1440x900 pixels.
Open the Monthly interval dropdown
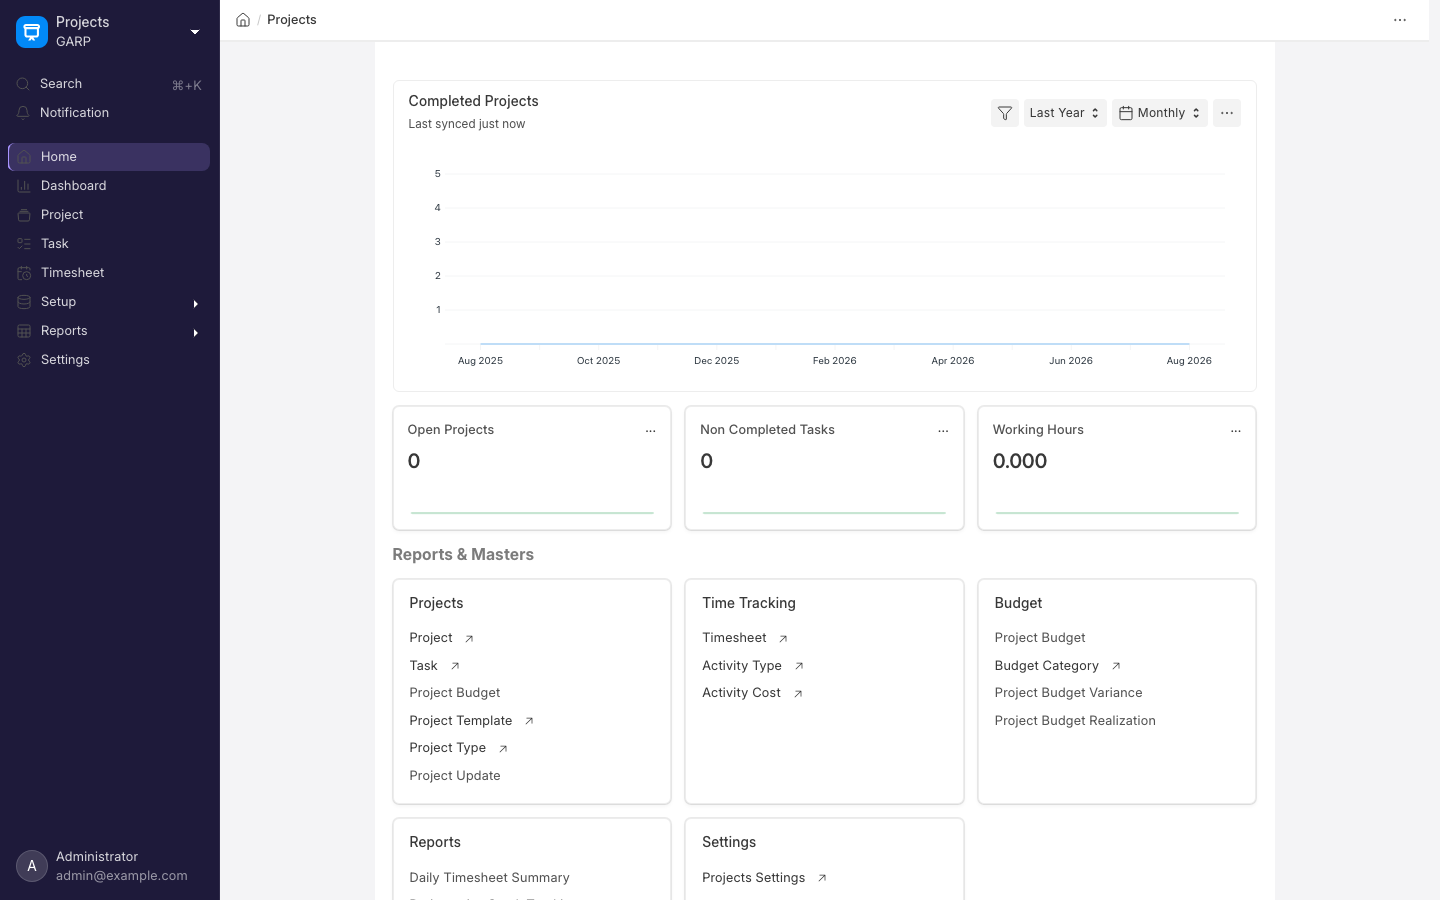pos(1160,113)
